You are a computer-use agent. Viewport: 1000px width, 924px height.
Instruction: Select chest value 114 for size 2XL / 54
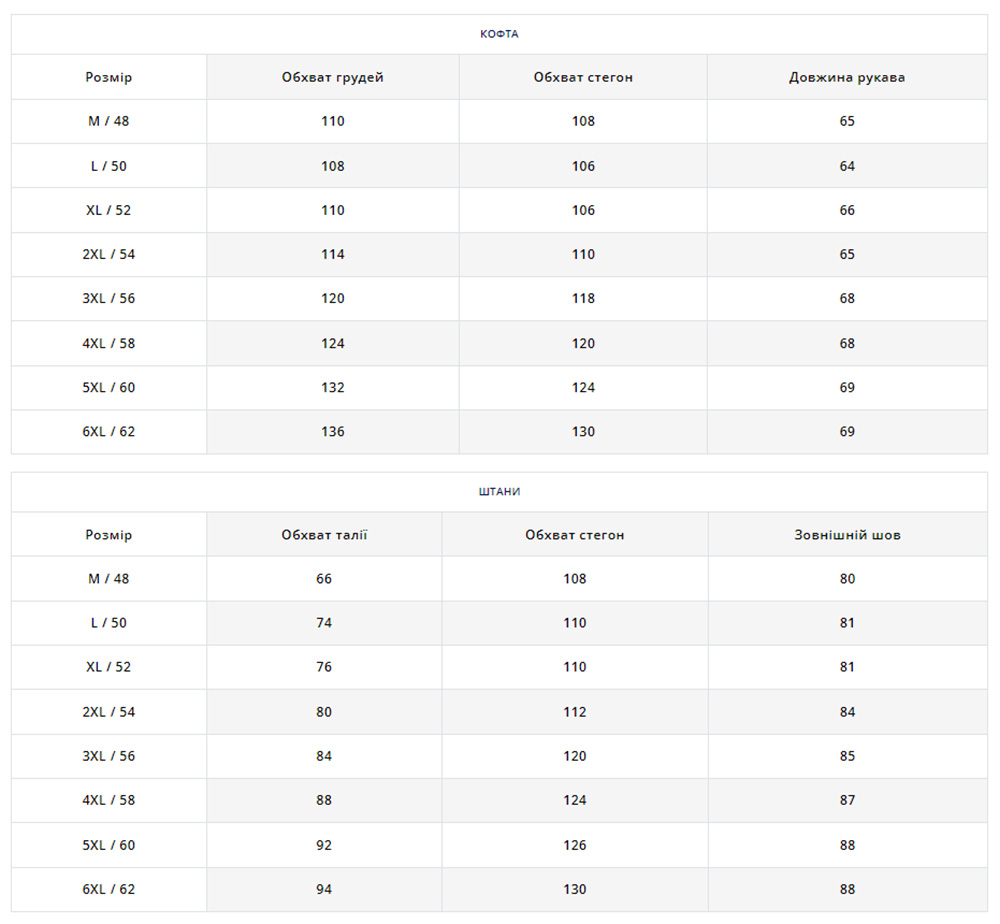tap(333, 255)
